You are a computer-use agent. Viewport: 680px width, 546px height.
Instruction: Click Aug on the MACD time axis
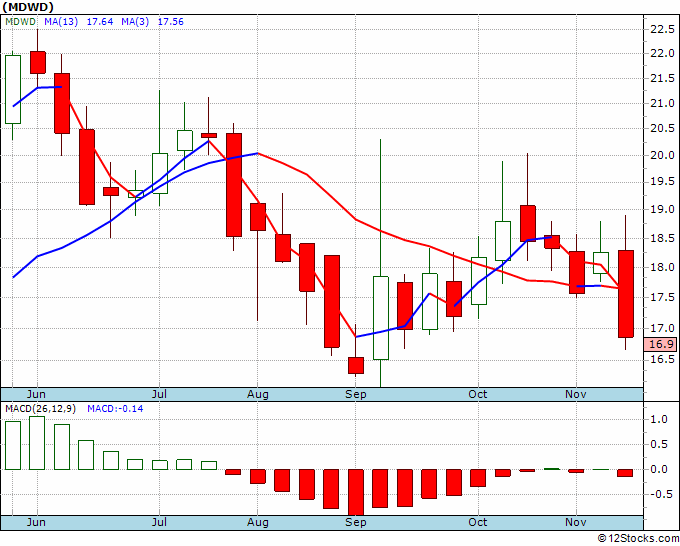click(258, 522)
